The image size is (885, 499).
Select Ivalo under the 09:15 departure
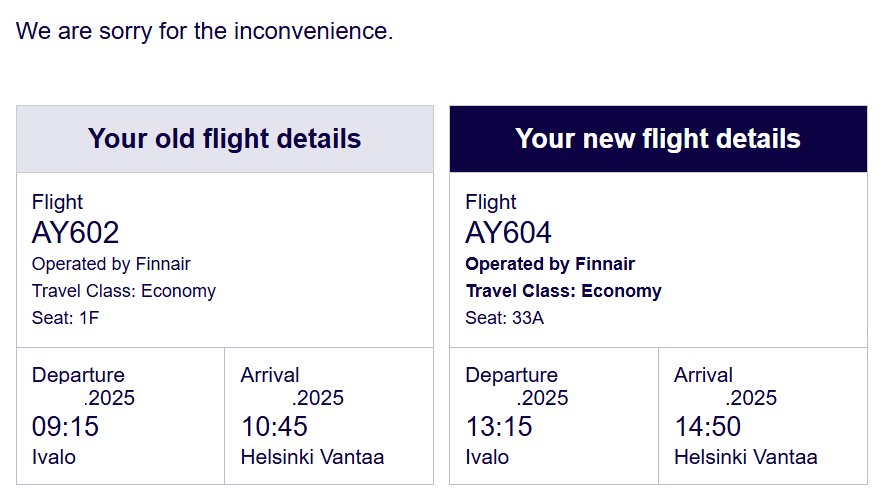click(x=54, y=457)
